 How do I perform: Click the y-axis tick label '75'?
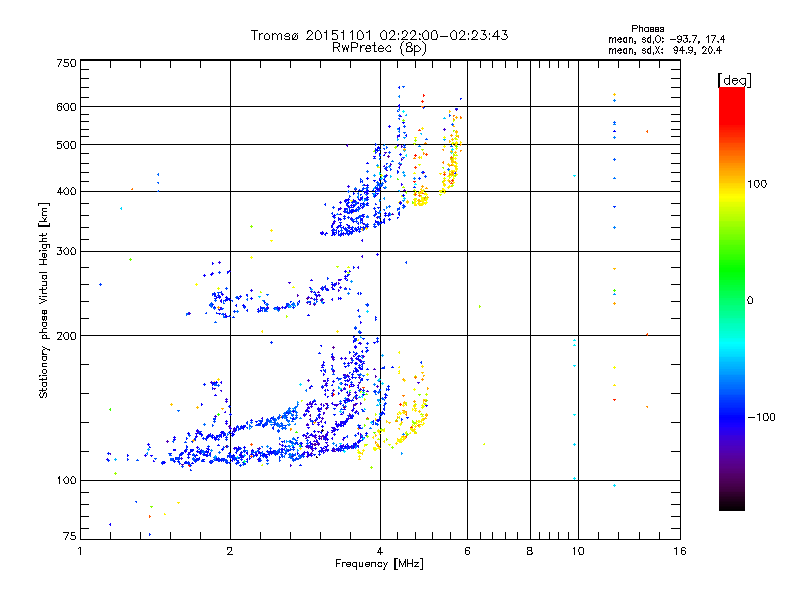(70, 536)
